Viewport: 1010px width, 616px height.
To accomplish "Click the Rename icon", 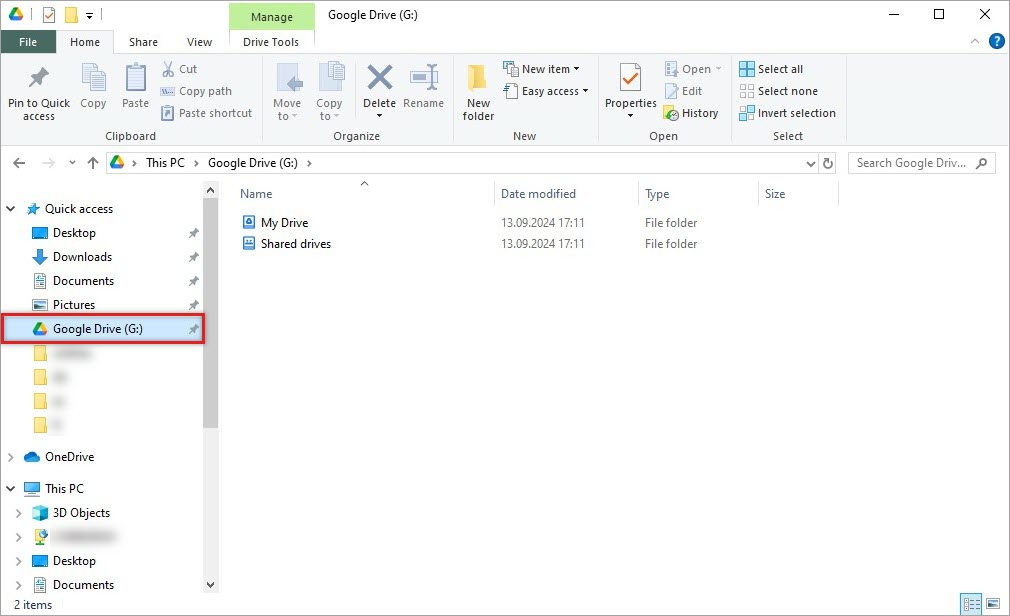I will (424, 78).
